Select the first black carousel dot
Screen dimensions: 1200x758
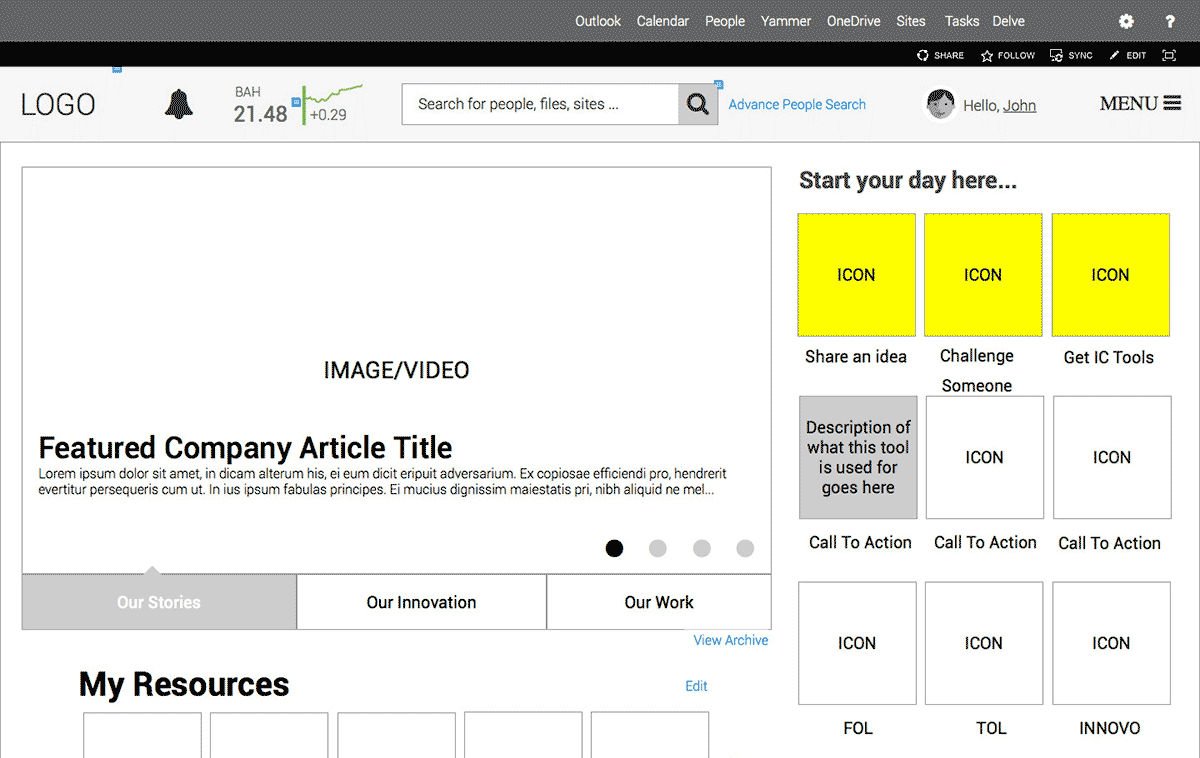pos(614,548)
